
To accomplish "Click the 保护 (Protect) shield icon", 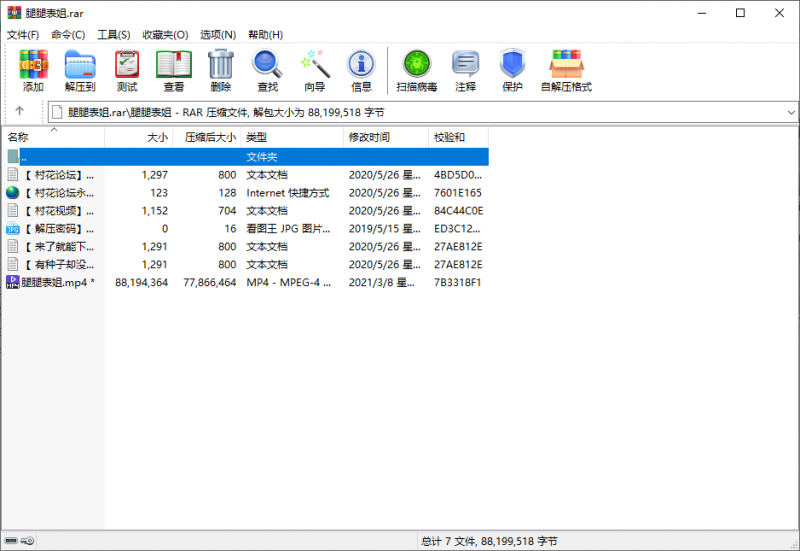I will pos(512,70).
